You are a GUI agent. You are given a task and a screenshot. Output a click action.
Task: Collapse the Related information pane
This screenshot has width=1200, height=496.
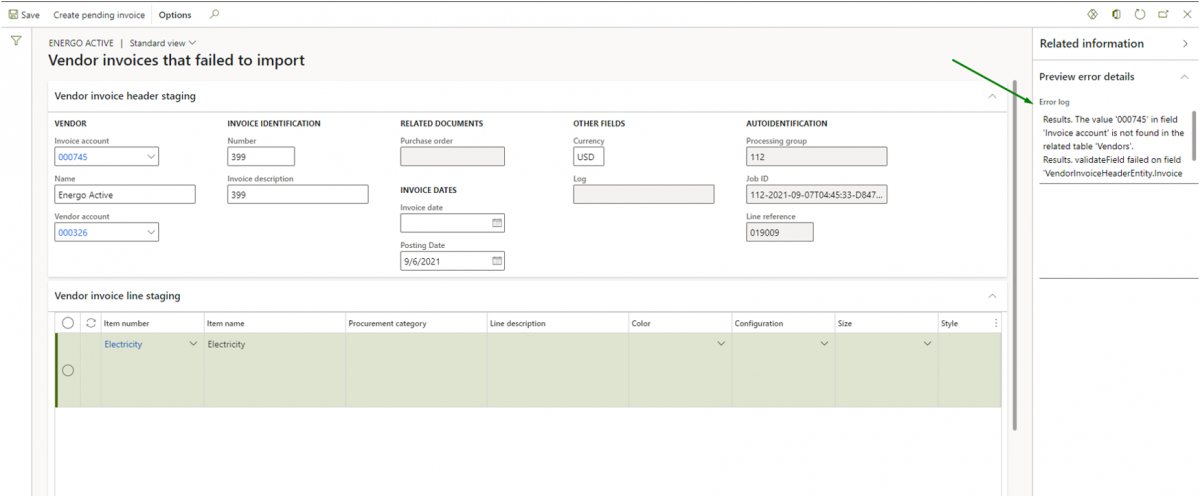(1185, 43)
